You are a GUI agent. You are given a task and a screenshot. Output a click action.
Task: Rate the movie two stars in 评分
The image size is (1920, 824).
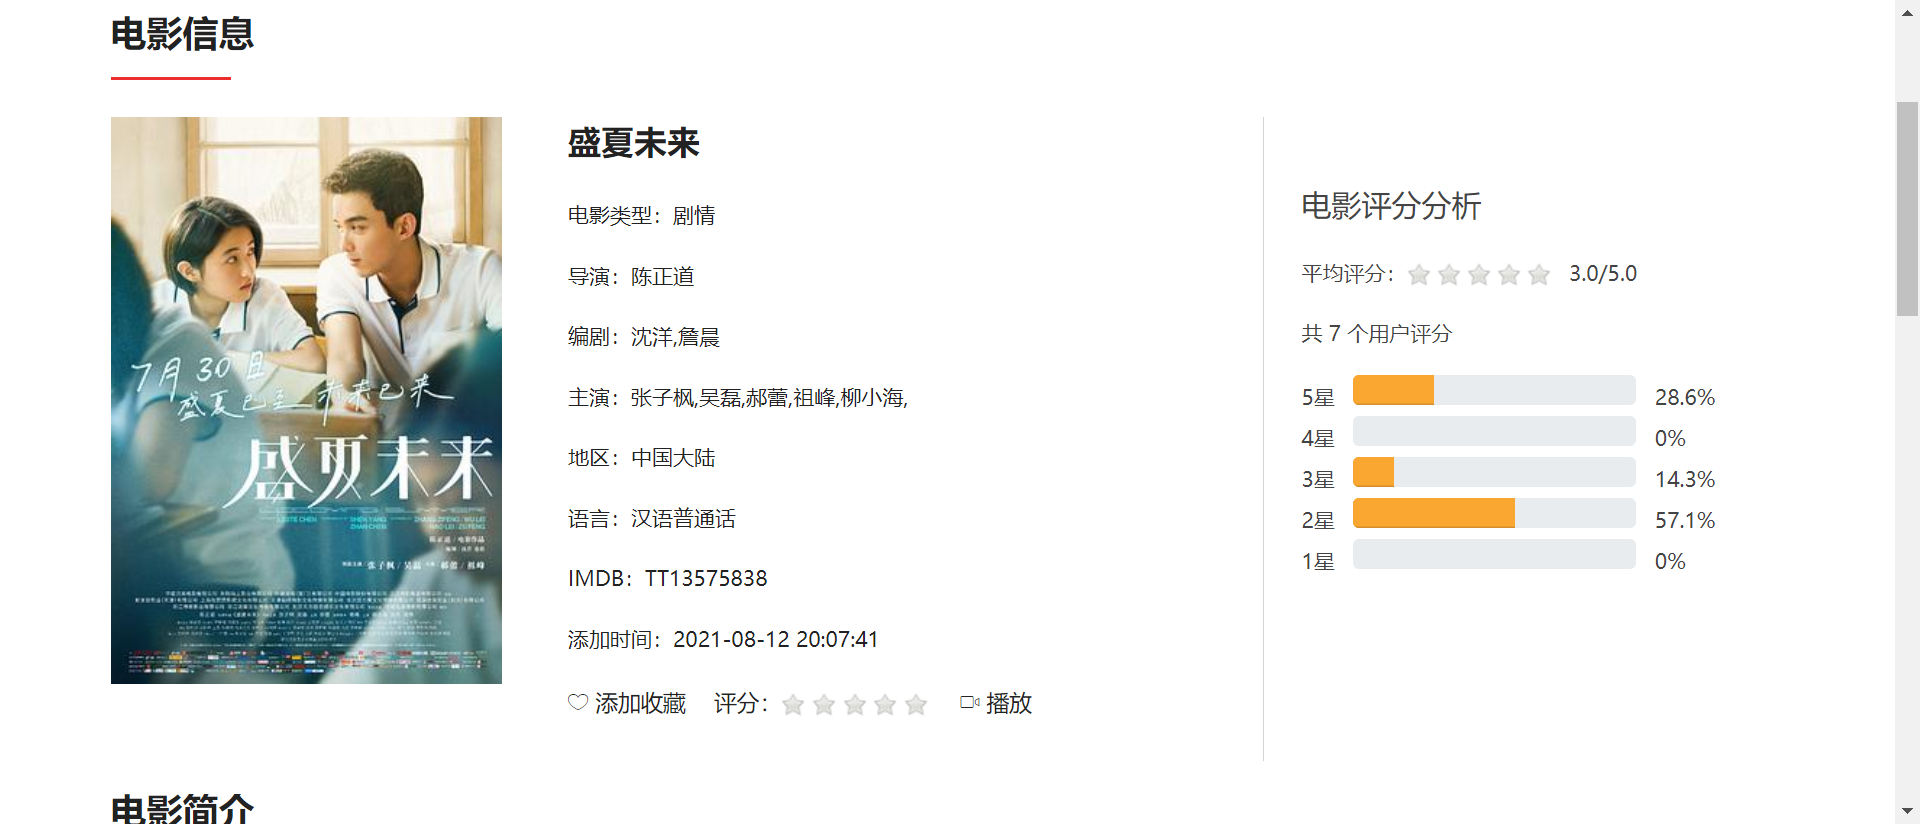pyautogui.click(x=824, y=705)
